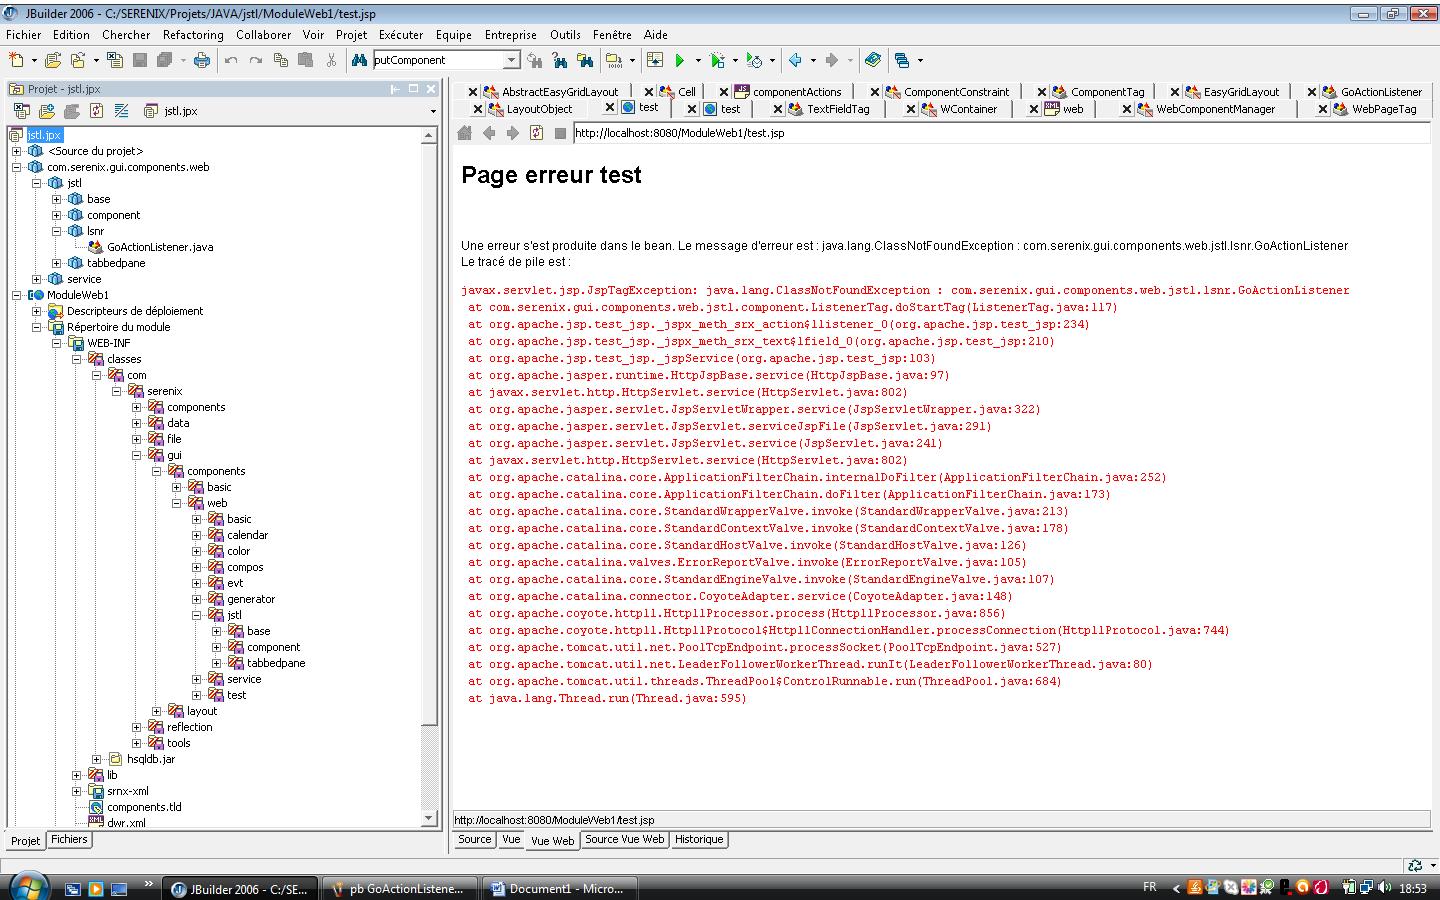This screenshot has height=900, width=1440.
Task: Expand the calendar folder node
Action: (x=196, y=535)
